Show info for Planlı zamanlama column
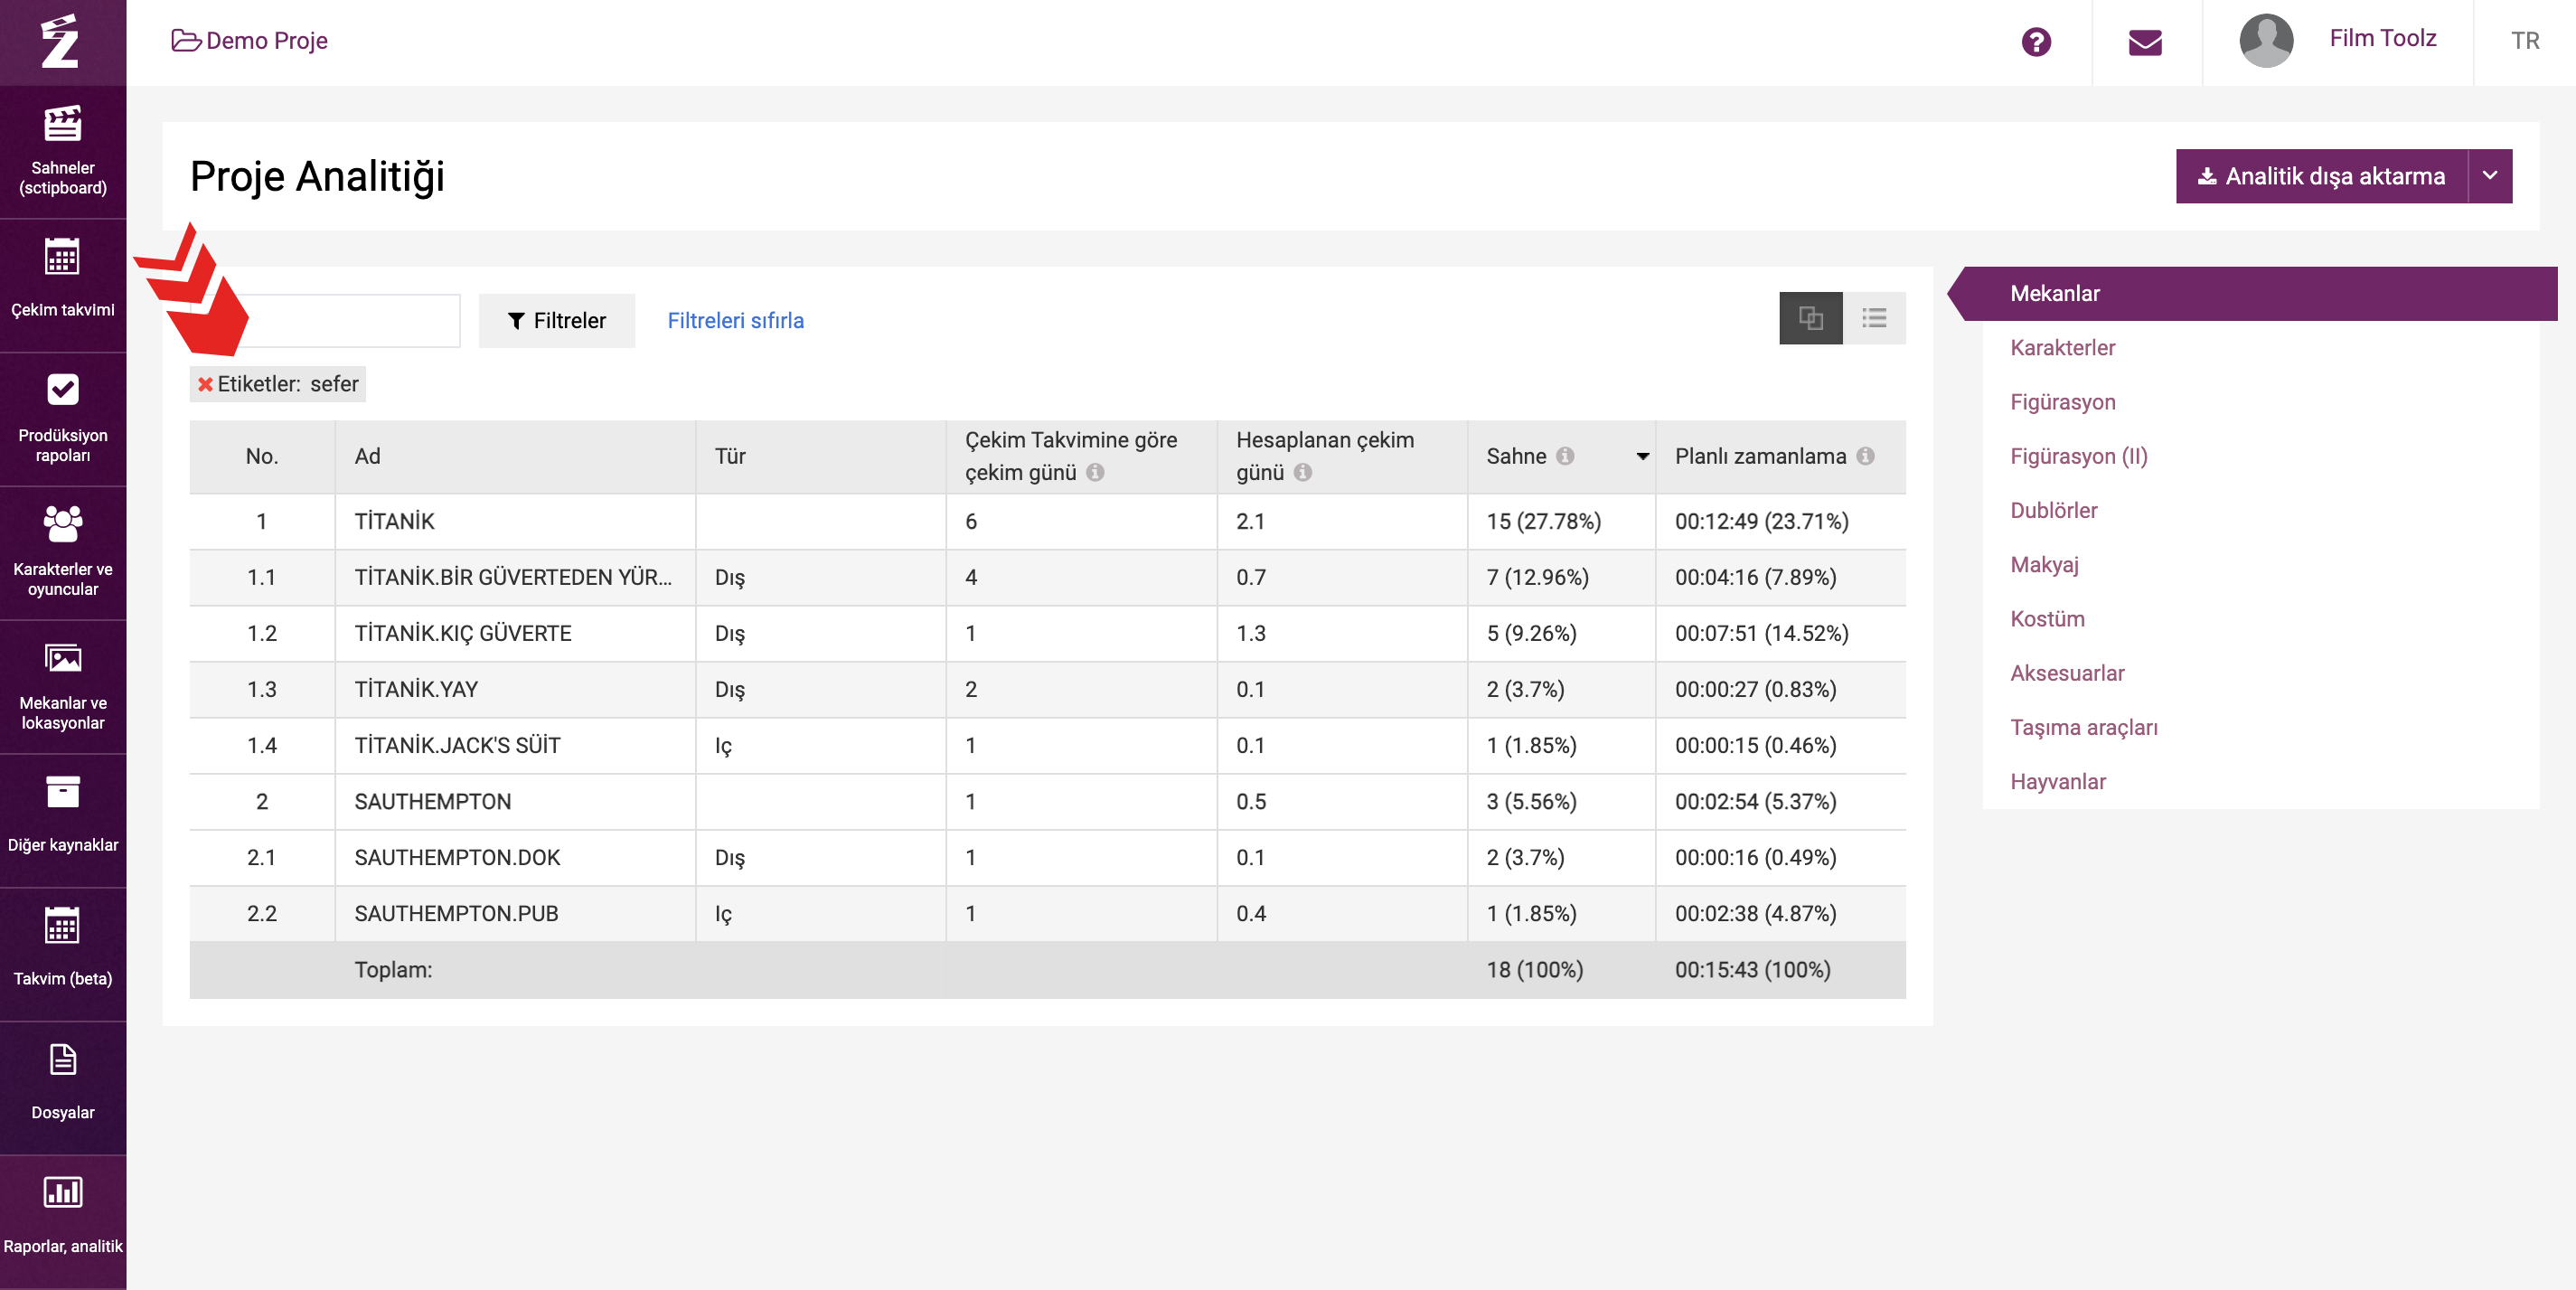The height and width of the screenshot is (1290, 2576). tap(1865, 456)
